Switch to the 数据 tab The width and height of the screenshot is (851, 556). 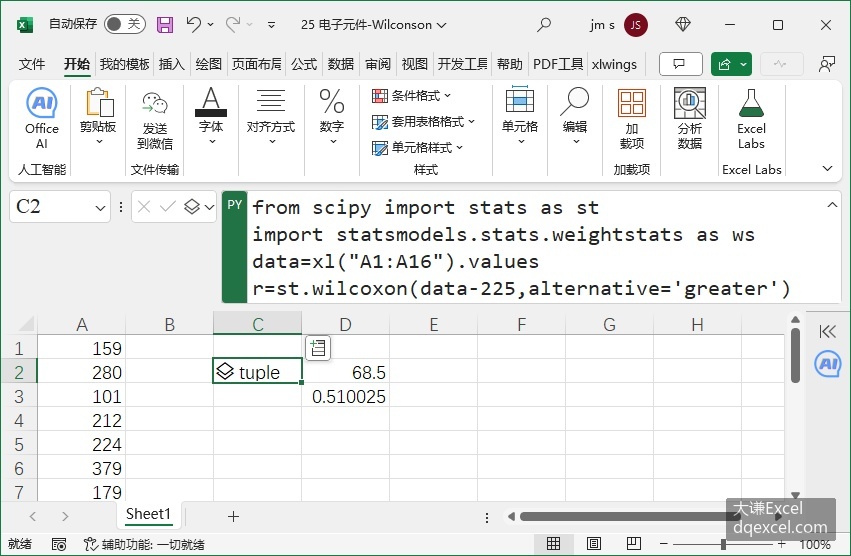[x=341, y=64]
